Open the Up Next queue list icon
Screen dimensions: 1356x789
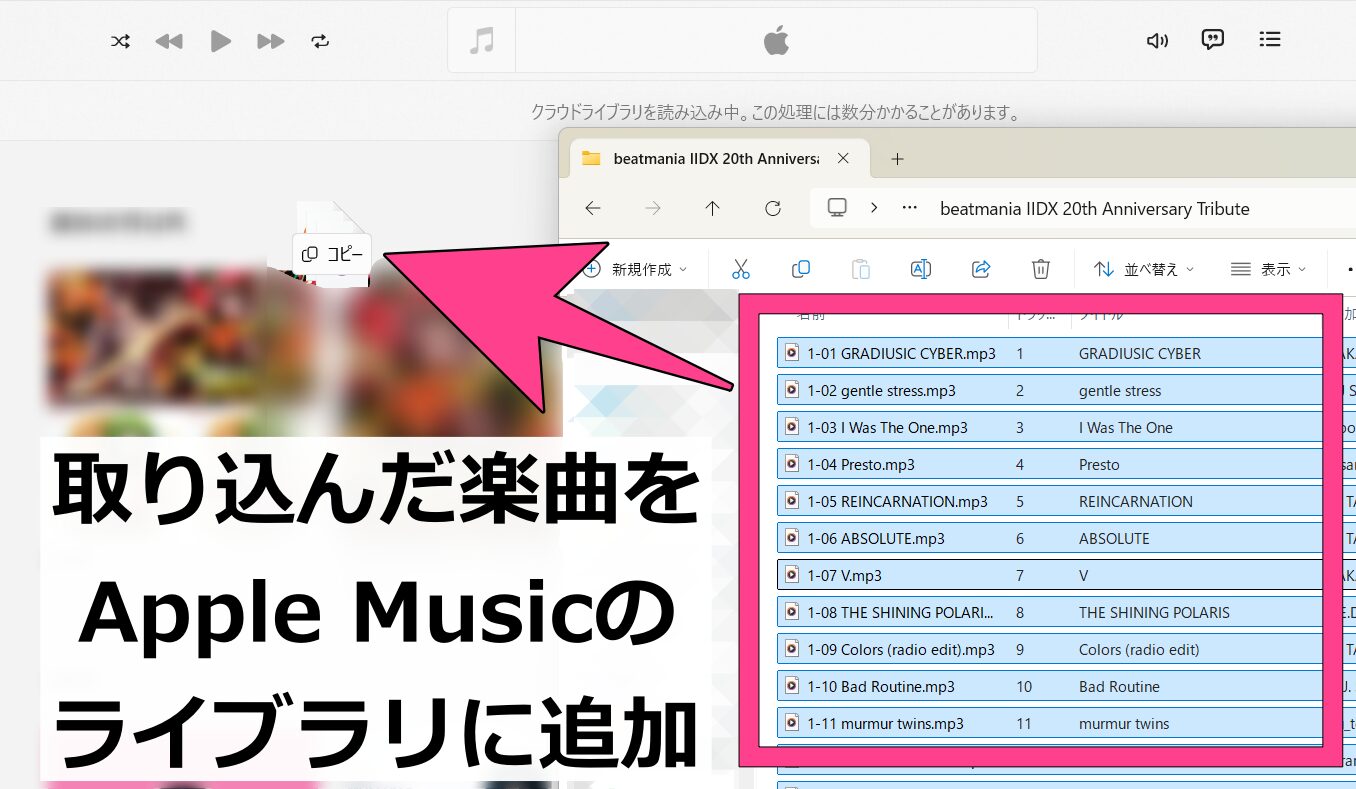(1270, 40)
